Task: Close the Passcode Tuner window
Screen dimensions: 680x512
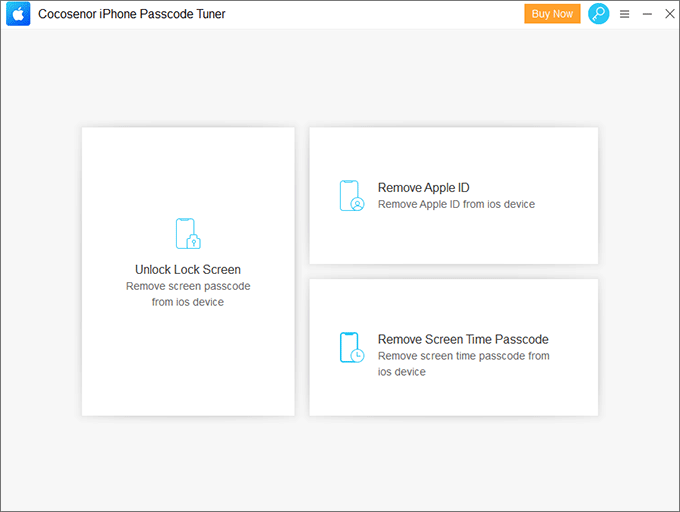Action: pyautogui.click(x=669, y=14)
